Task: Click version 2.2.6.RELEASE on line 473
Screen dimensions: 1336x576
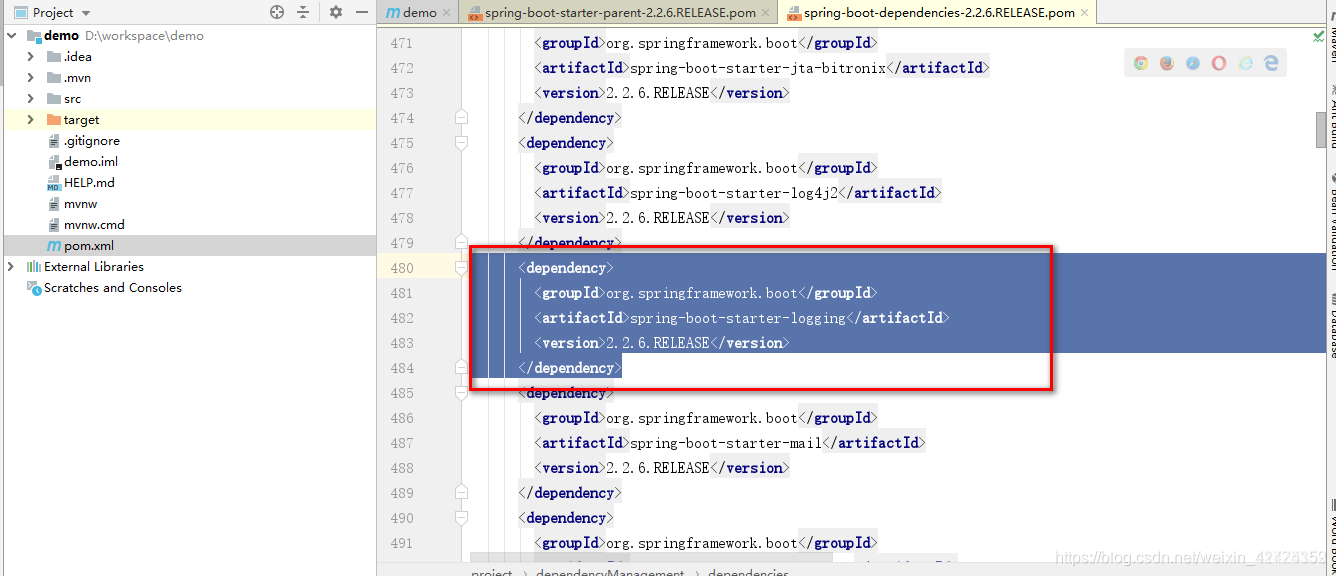Action: coord(658,93)
